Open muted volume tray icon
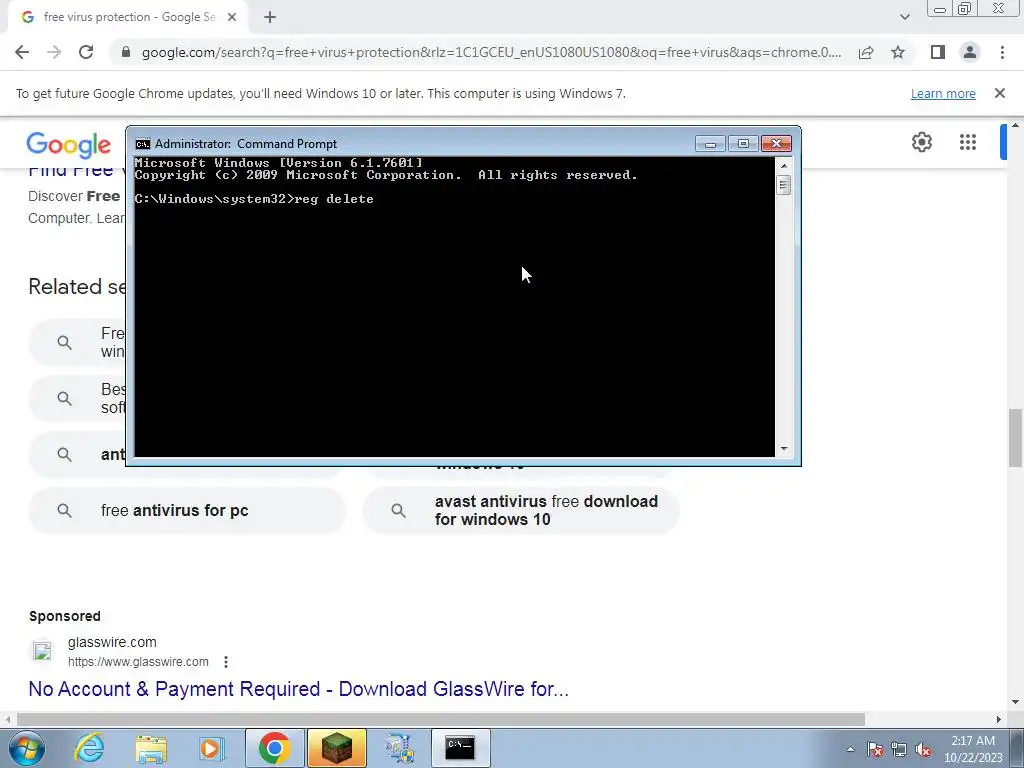1024x768 pixels. [x=923, y=749]
